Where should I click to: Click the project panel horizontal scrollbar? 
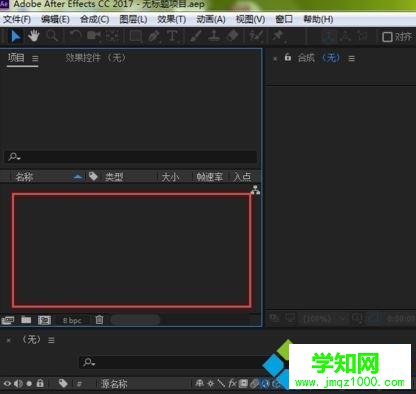coord(135,320)
